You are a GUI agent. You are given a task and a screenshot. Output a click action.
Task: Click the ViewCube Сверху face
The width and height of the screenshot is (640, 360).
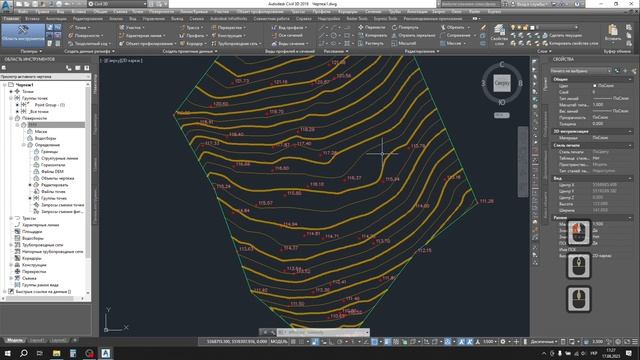(x=502, y=83)
